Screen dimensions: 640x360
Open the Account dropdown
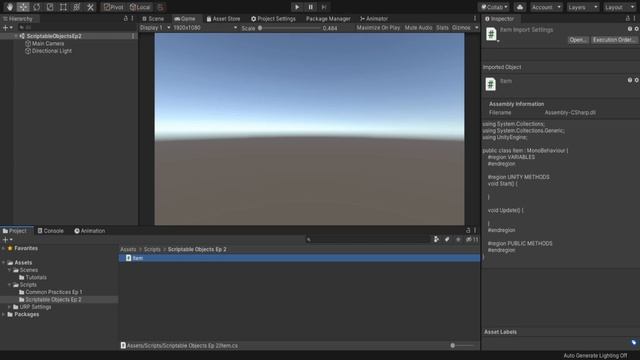[x=546, y=7]
